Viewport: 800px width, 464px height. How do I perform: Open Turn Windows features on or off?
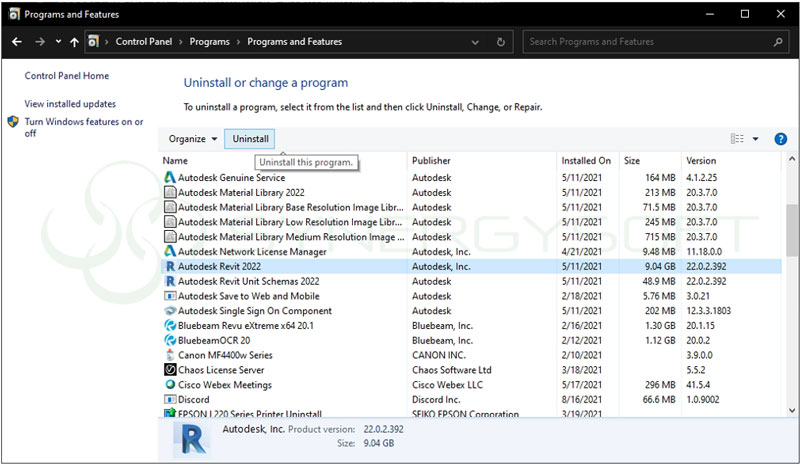point(84,127)
